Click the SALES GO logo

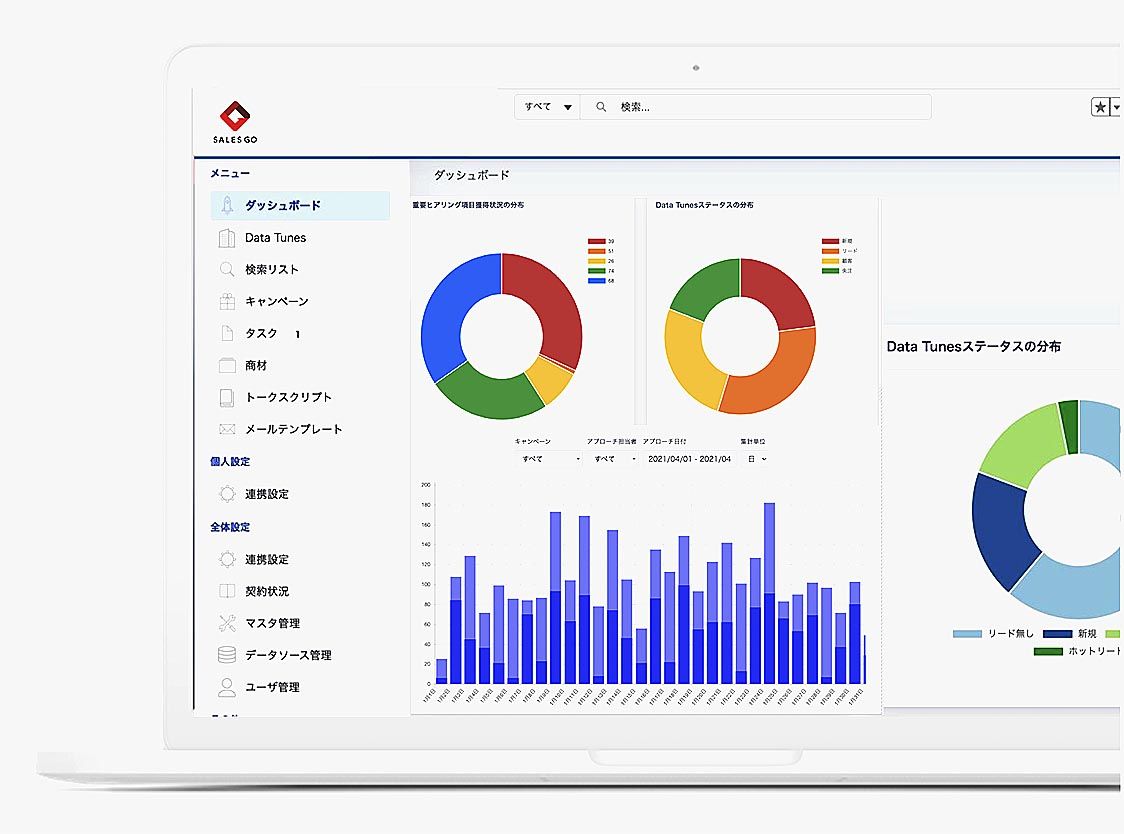tap(235, 122)
